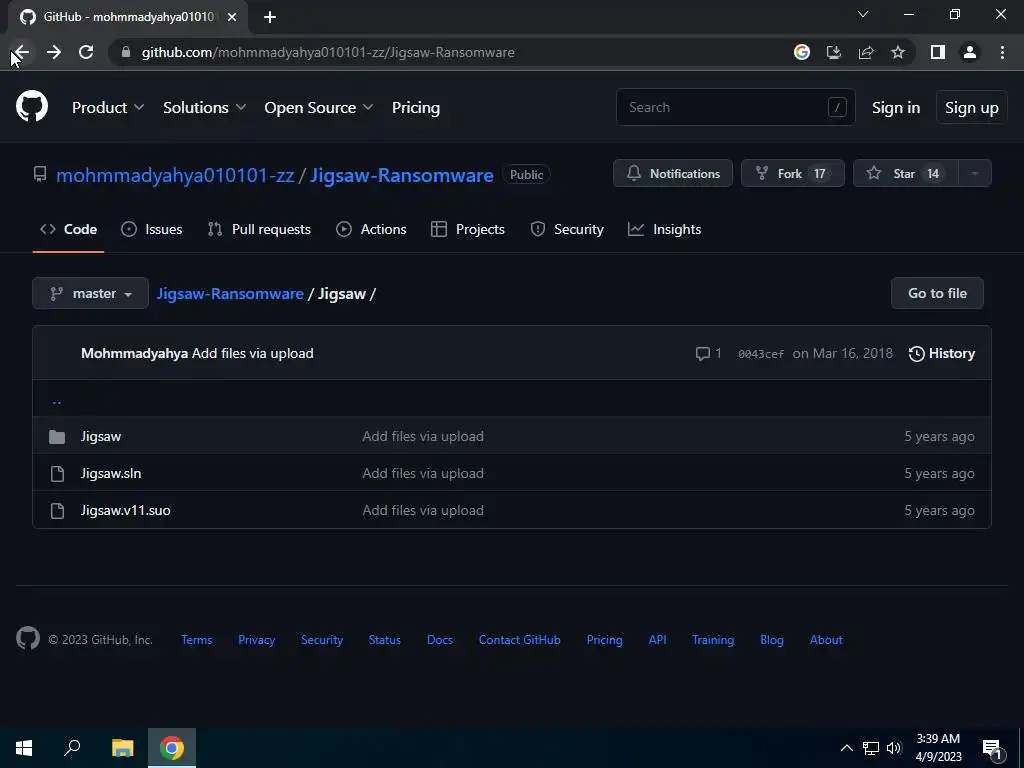Fork this repository

tap(793, 174)
